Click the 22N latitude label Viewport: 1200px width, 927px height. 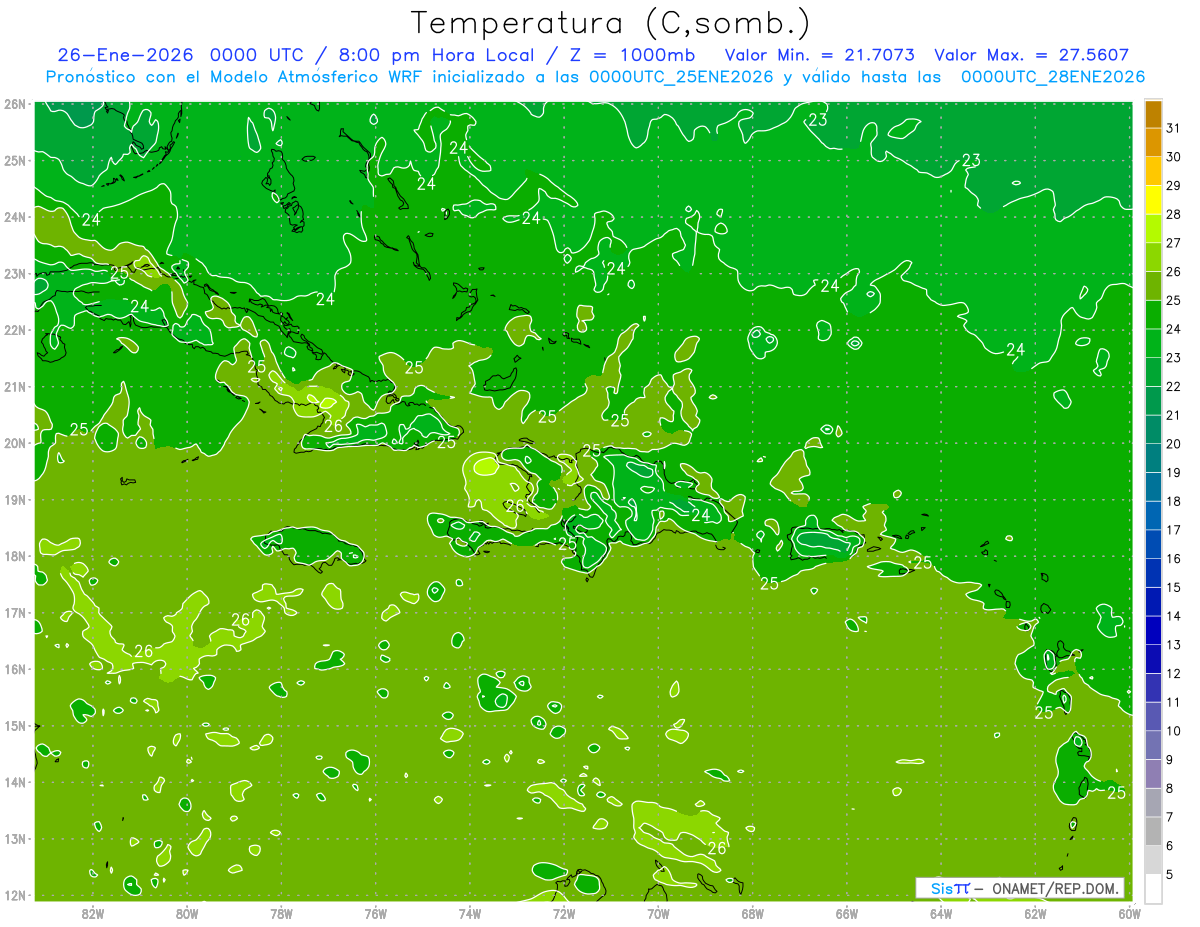(14, 330)
